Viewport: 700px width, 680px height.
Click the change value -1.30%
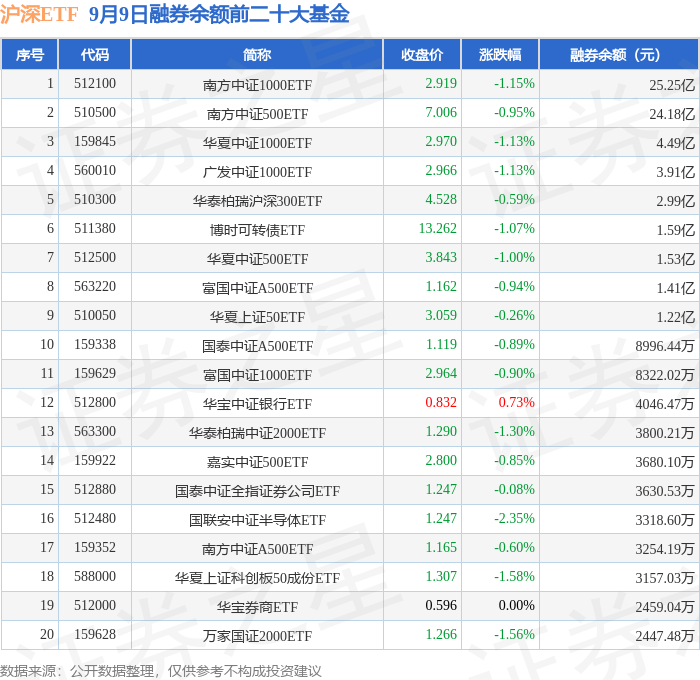coord(514,431)
